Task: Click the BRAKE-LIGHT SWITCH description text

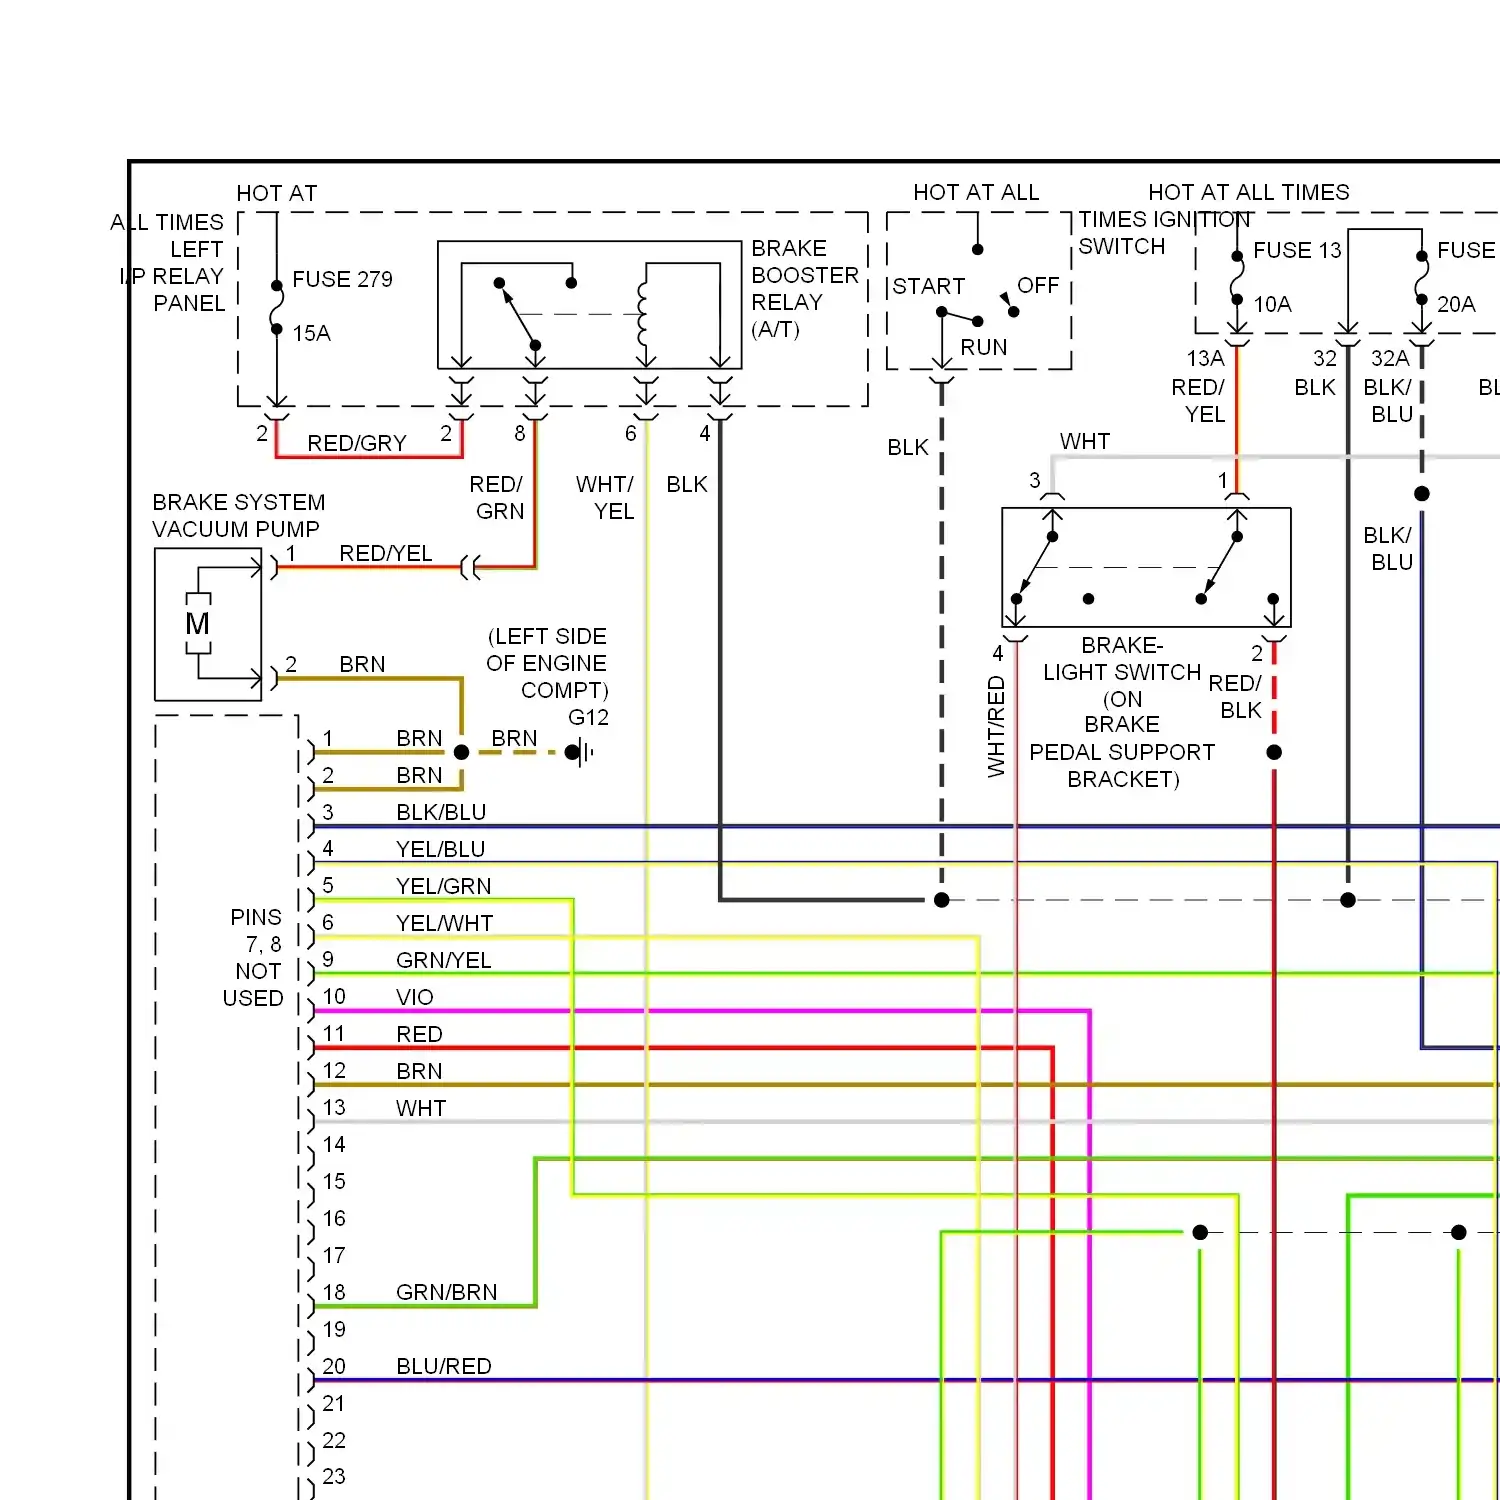Action: (x=1122, y=712)
